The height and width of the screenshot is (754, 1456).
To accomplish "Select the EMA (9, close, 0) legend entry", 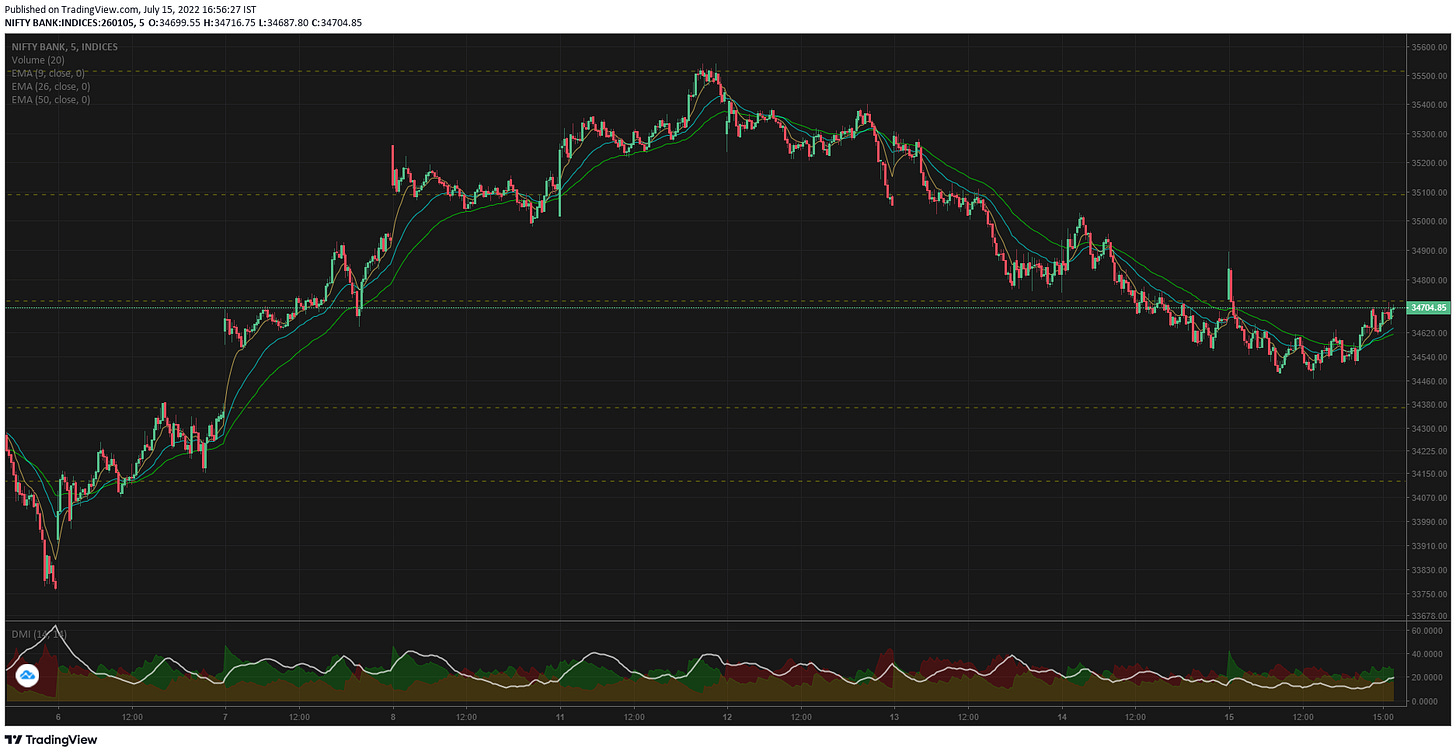I will [x=47, y=73].
